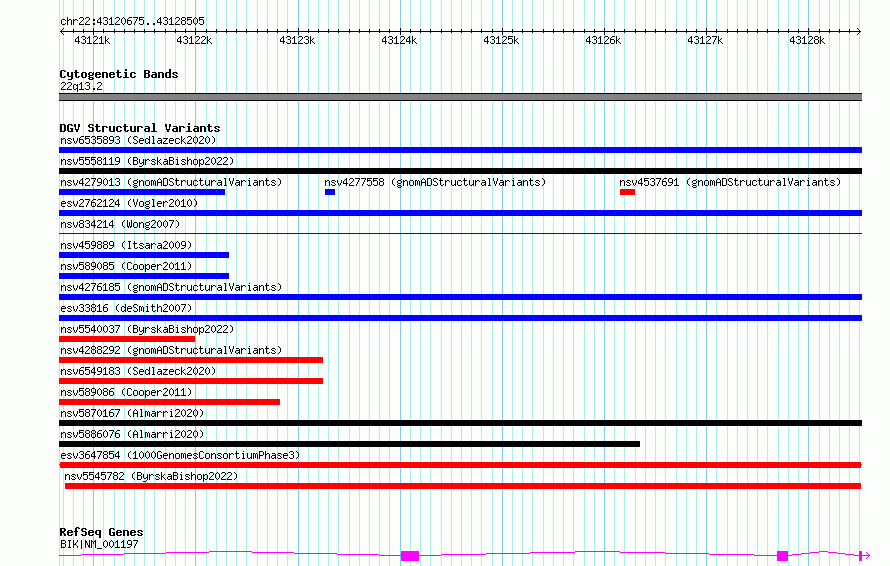Click the BIK gene end arrow
The width and height of the screenshot is (890, 566).
(x=864, y=556)
